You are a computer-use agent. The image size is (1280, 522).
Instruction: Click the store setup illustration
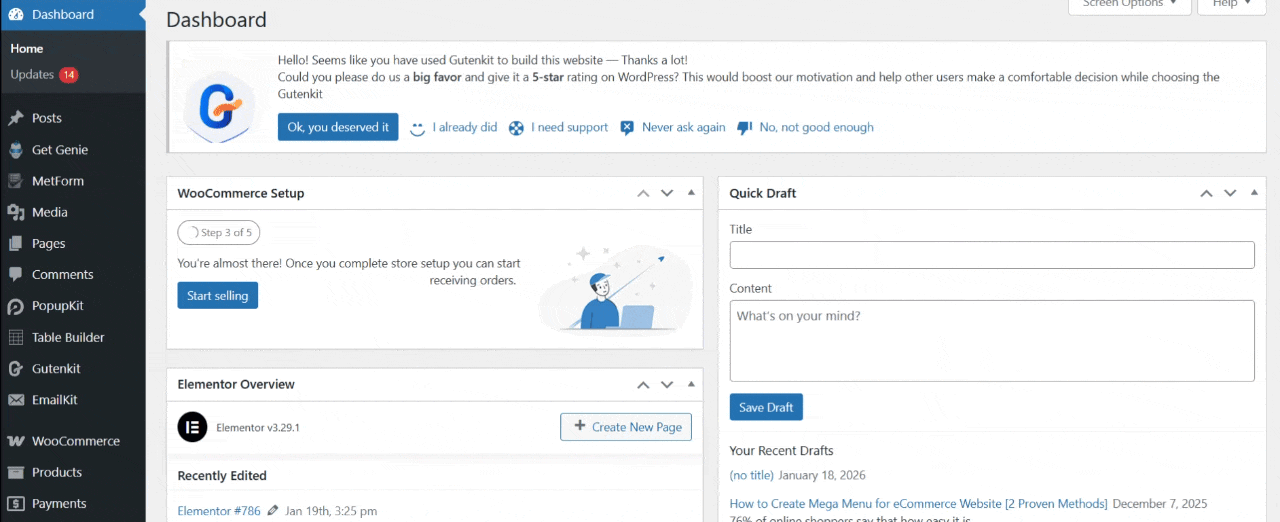pos(616,288)
